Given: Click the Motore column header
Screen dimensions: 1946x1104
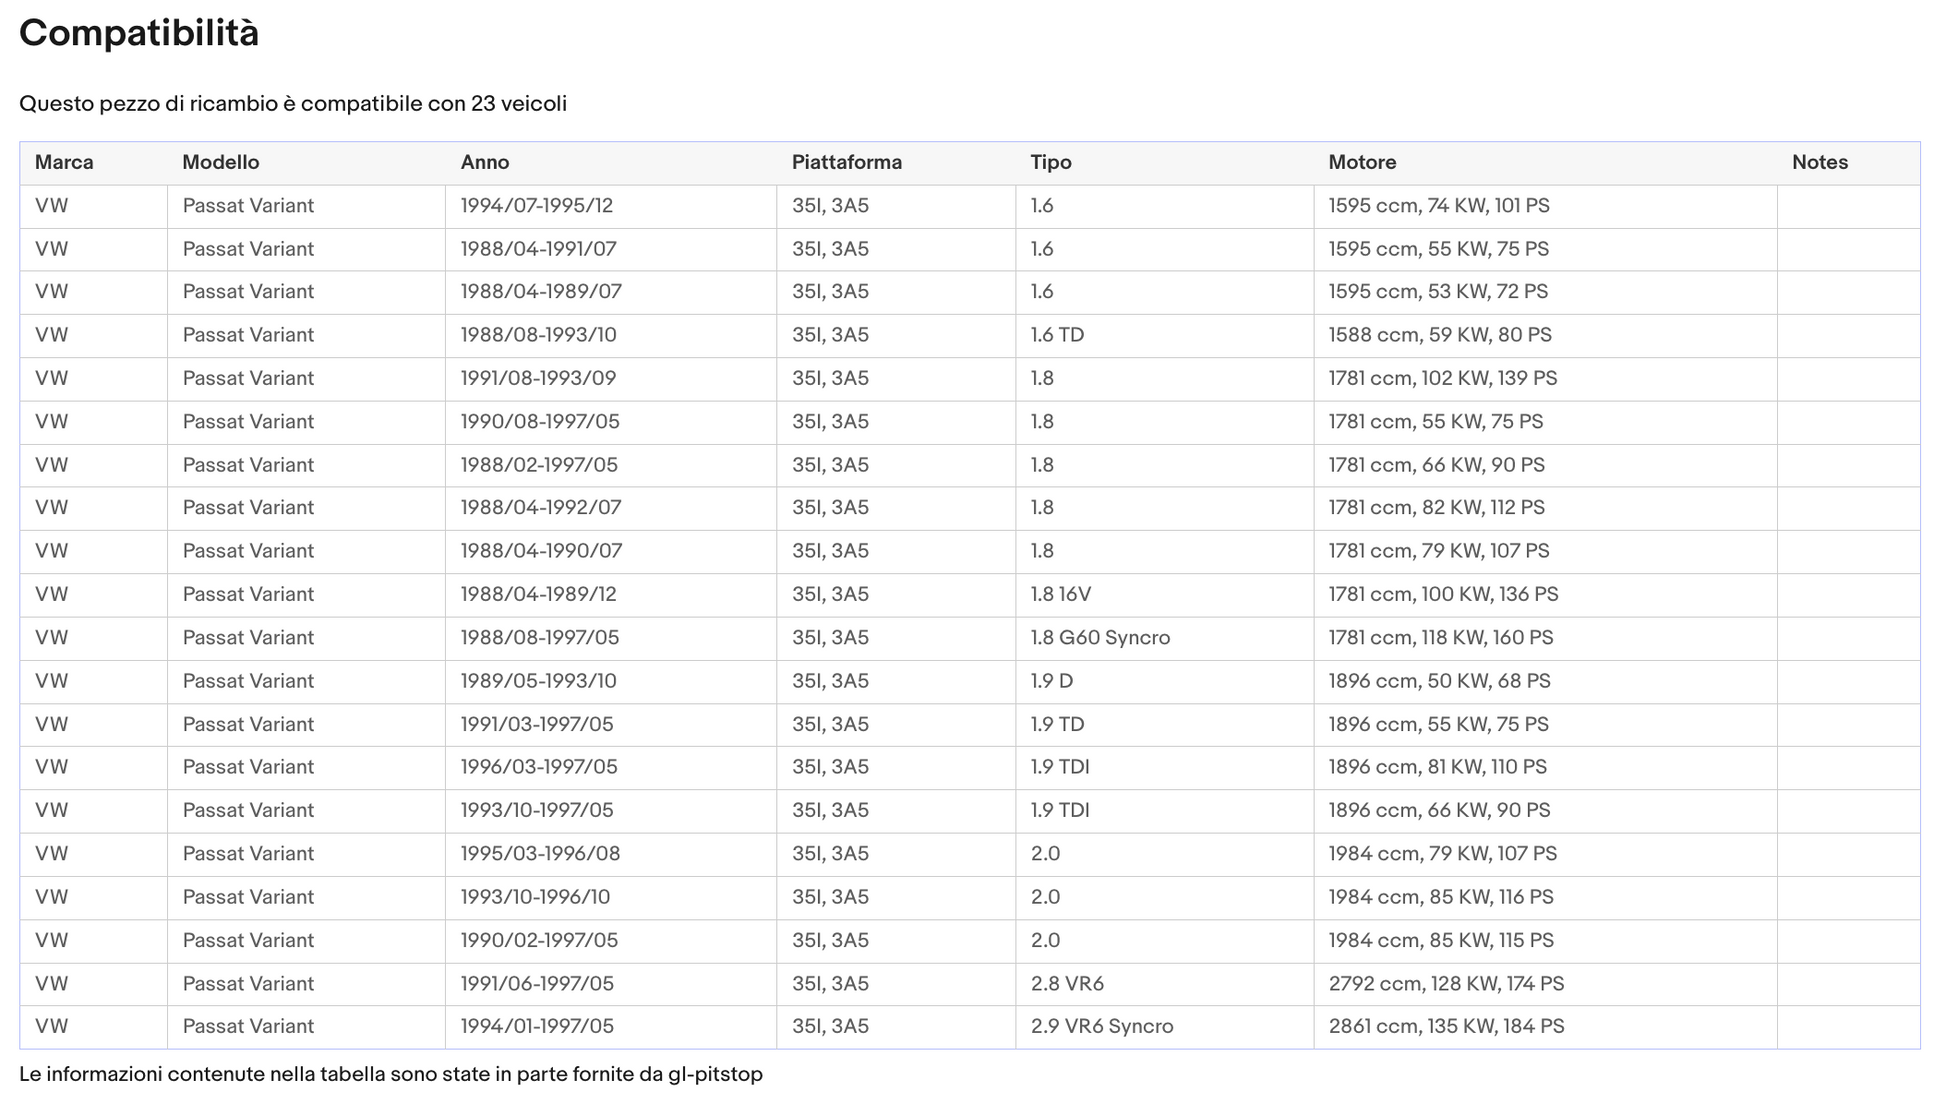Looking at the screenshot, I should 1362,162.
